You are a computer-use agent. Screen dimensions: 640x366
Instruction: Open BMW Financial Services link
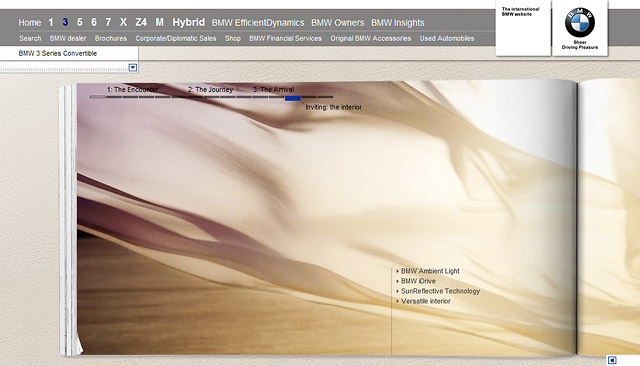point(285,38)
